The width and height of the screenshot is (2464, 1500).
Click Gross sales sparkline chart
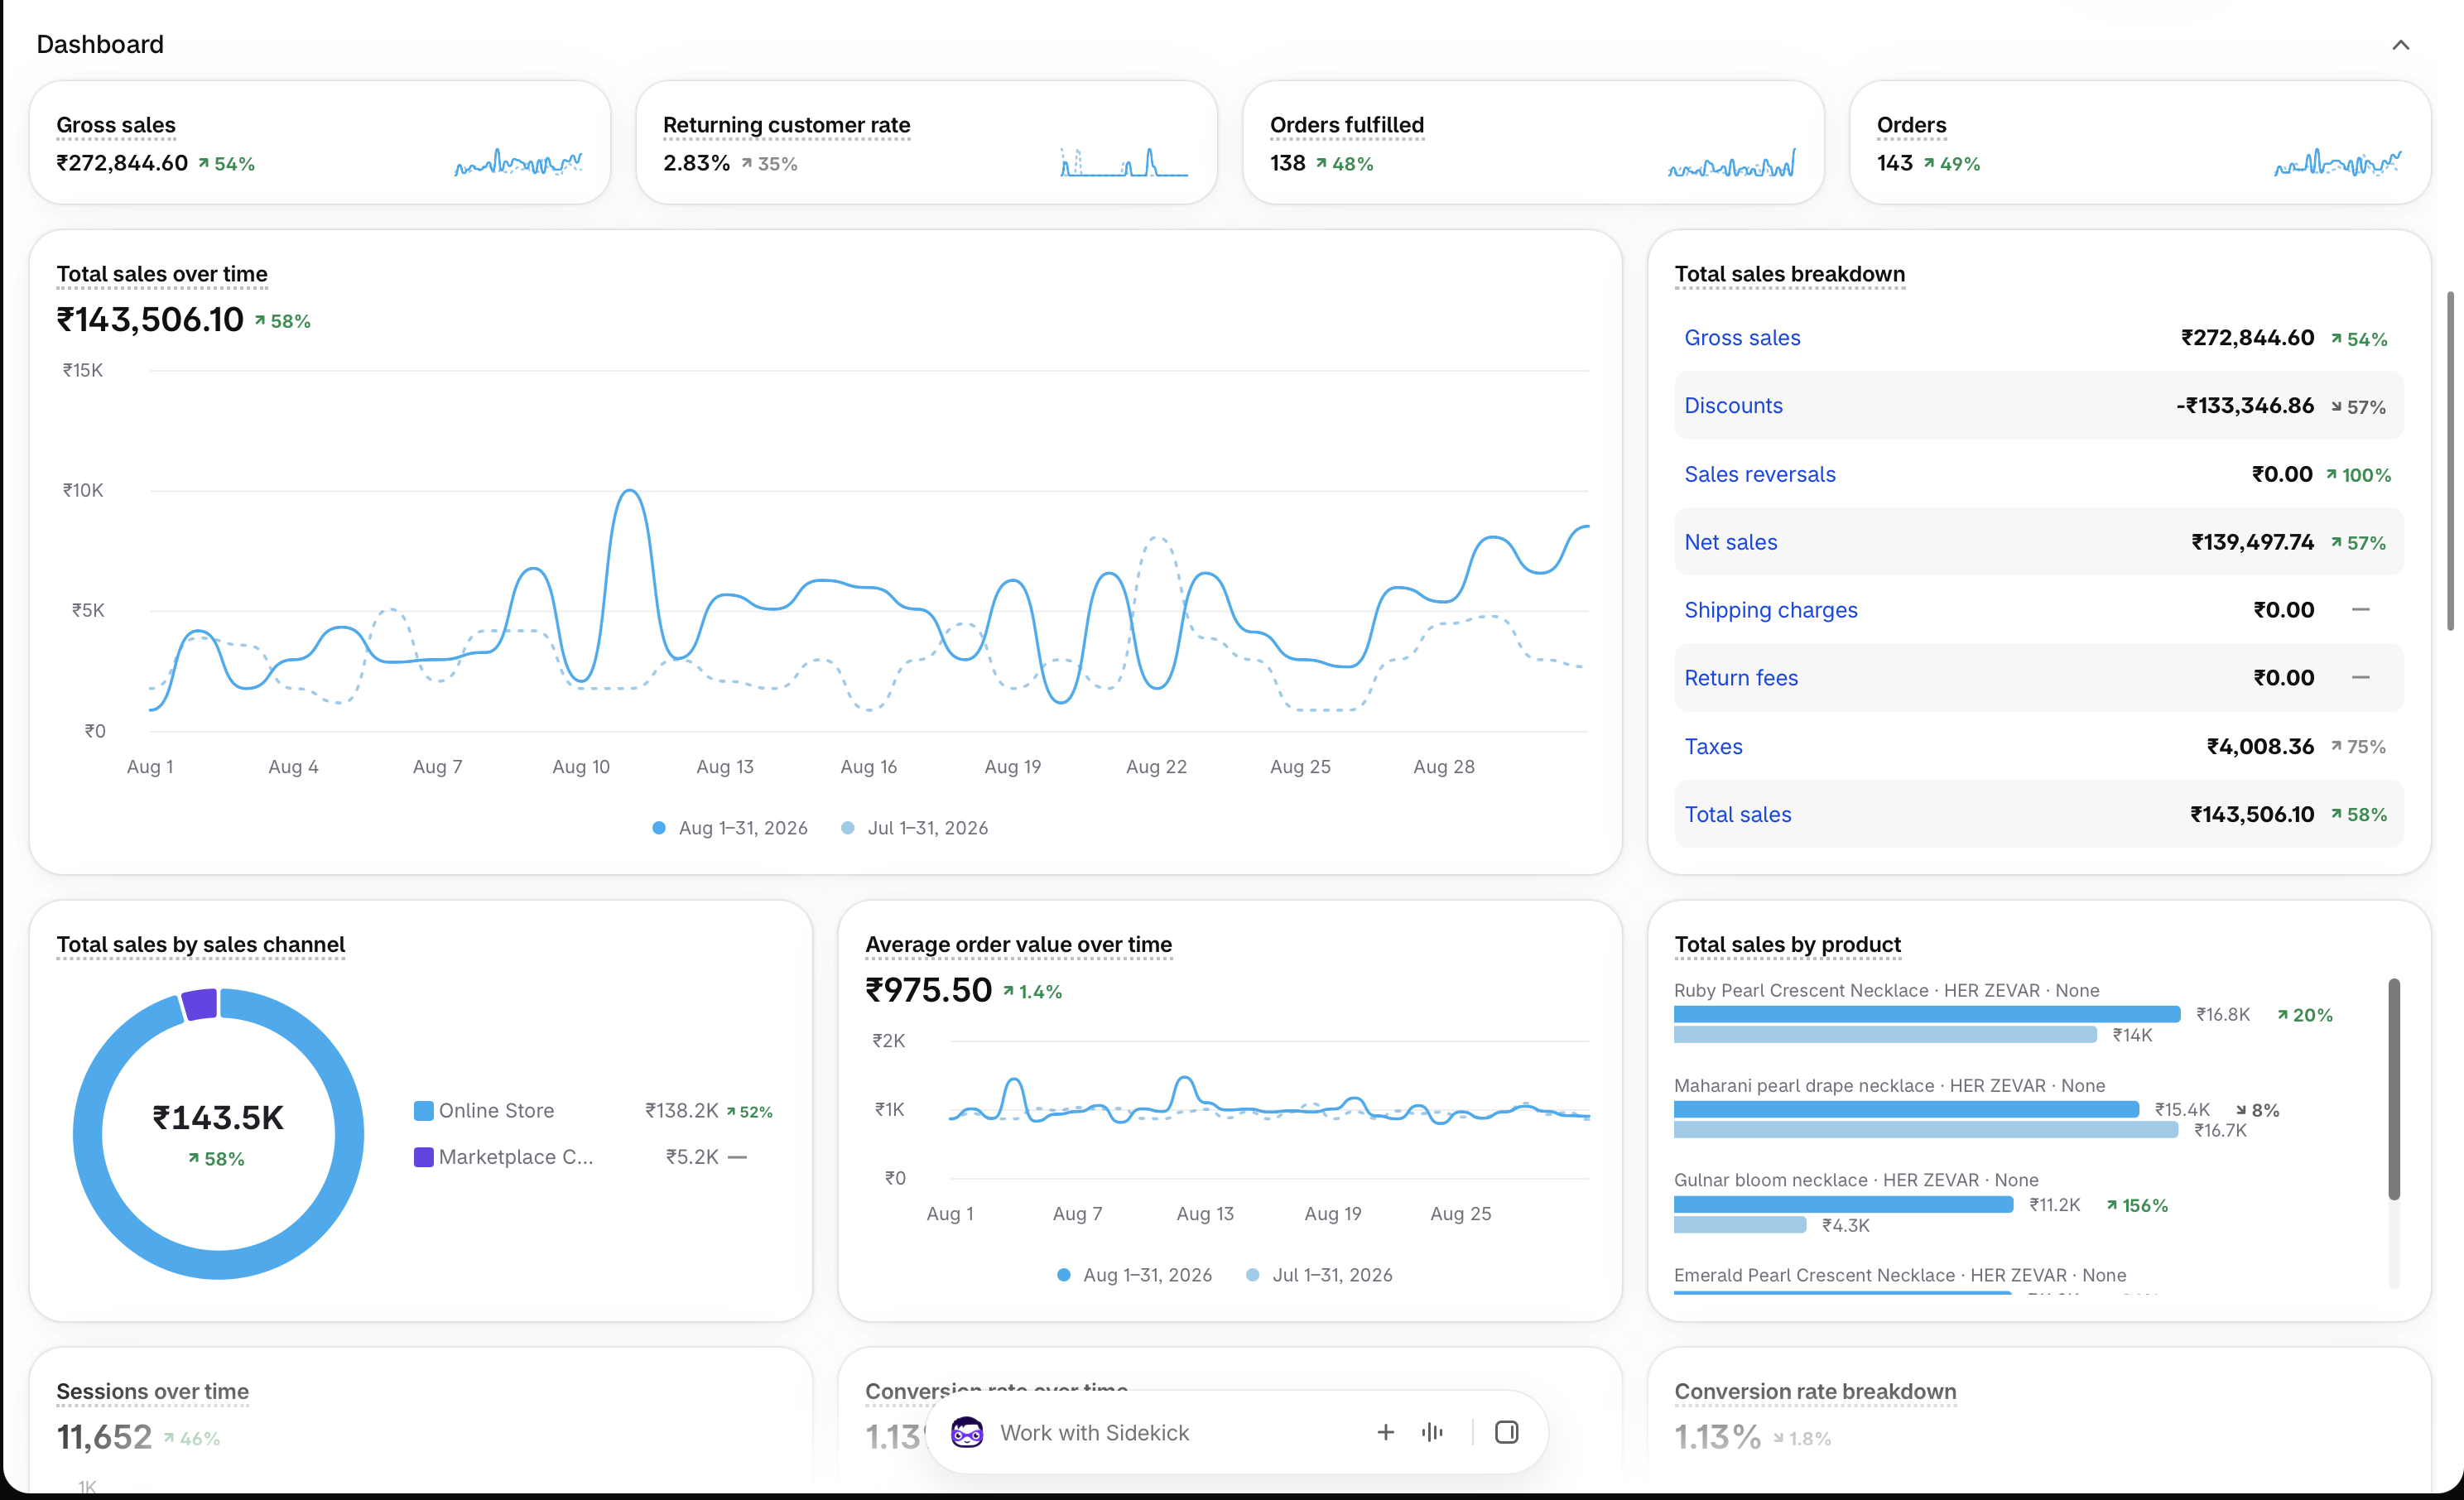518,162
